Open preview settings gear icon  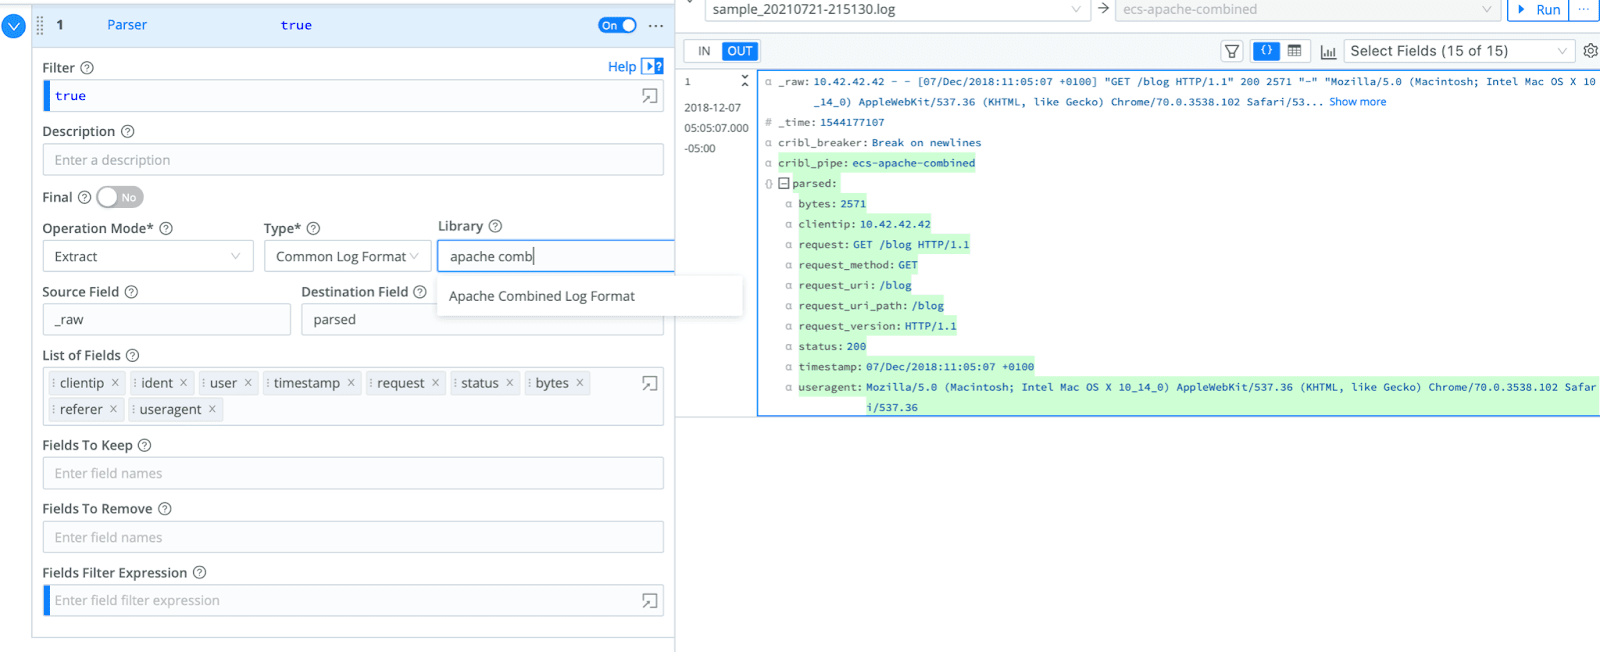tap(1590, 51)
